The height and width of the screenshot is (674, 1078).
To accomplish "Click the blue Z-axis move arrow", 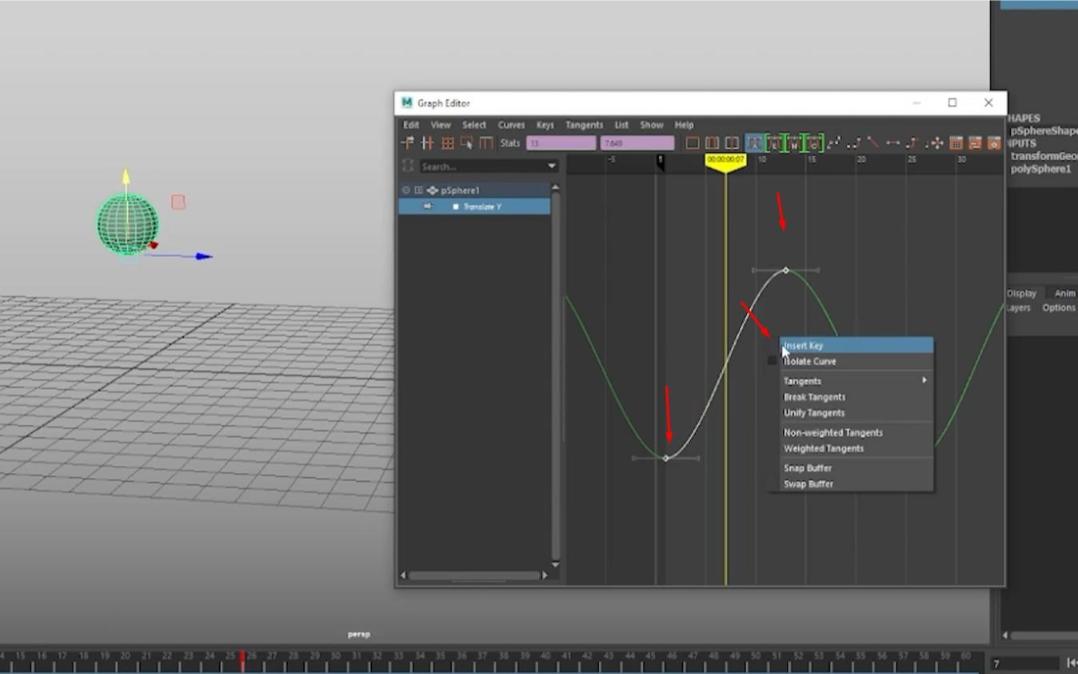I will 204,257.
